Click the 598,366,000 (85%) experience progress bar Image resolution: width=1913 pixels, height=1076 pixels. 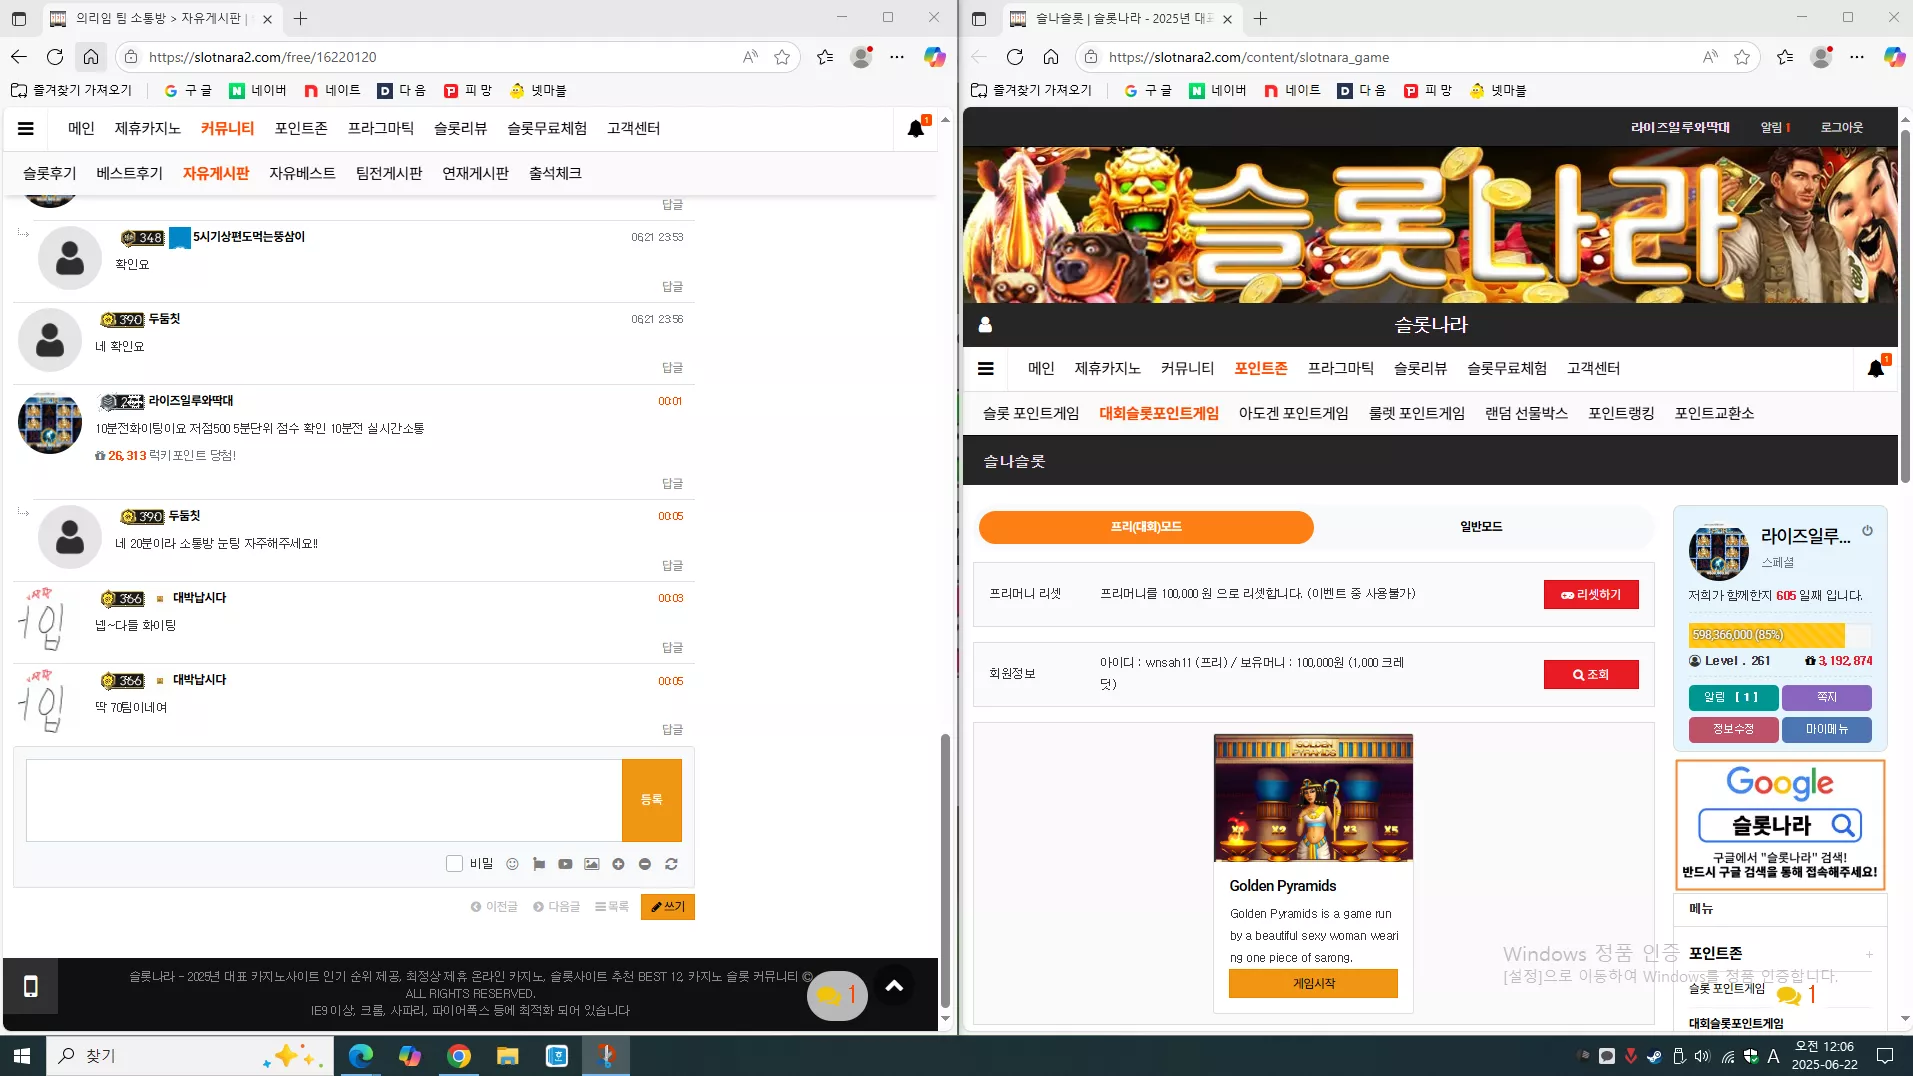[1779, 635]
